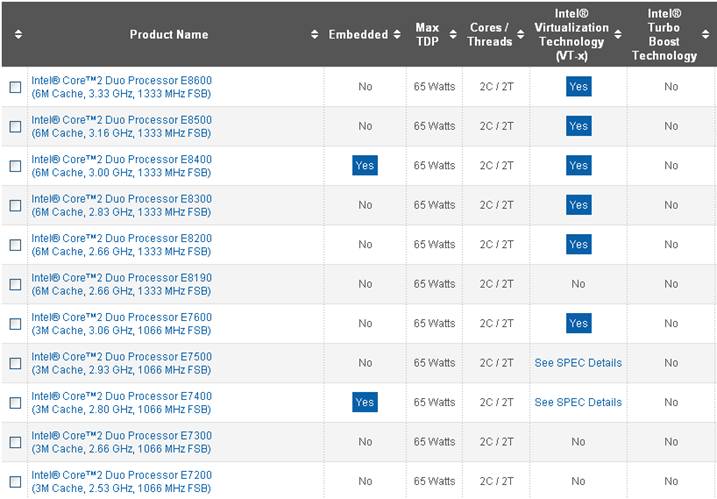Click the VT-x Yes badge for E7600
The height and width of the screenshot is (499, 717).
578,323
